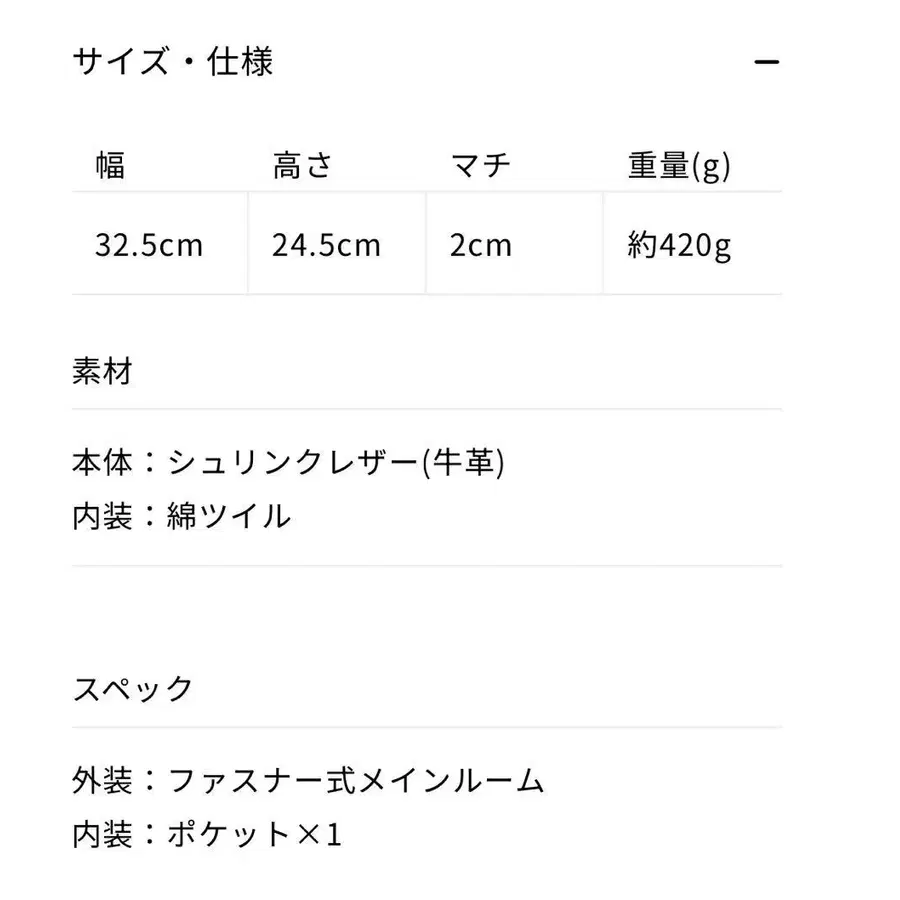
Task: Select the 綿ツイル lining text
Action: click(228, 516)
